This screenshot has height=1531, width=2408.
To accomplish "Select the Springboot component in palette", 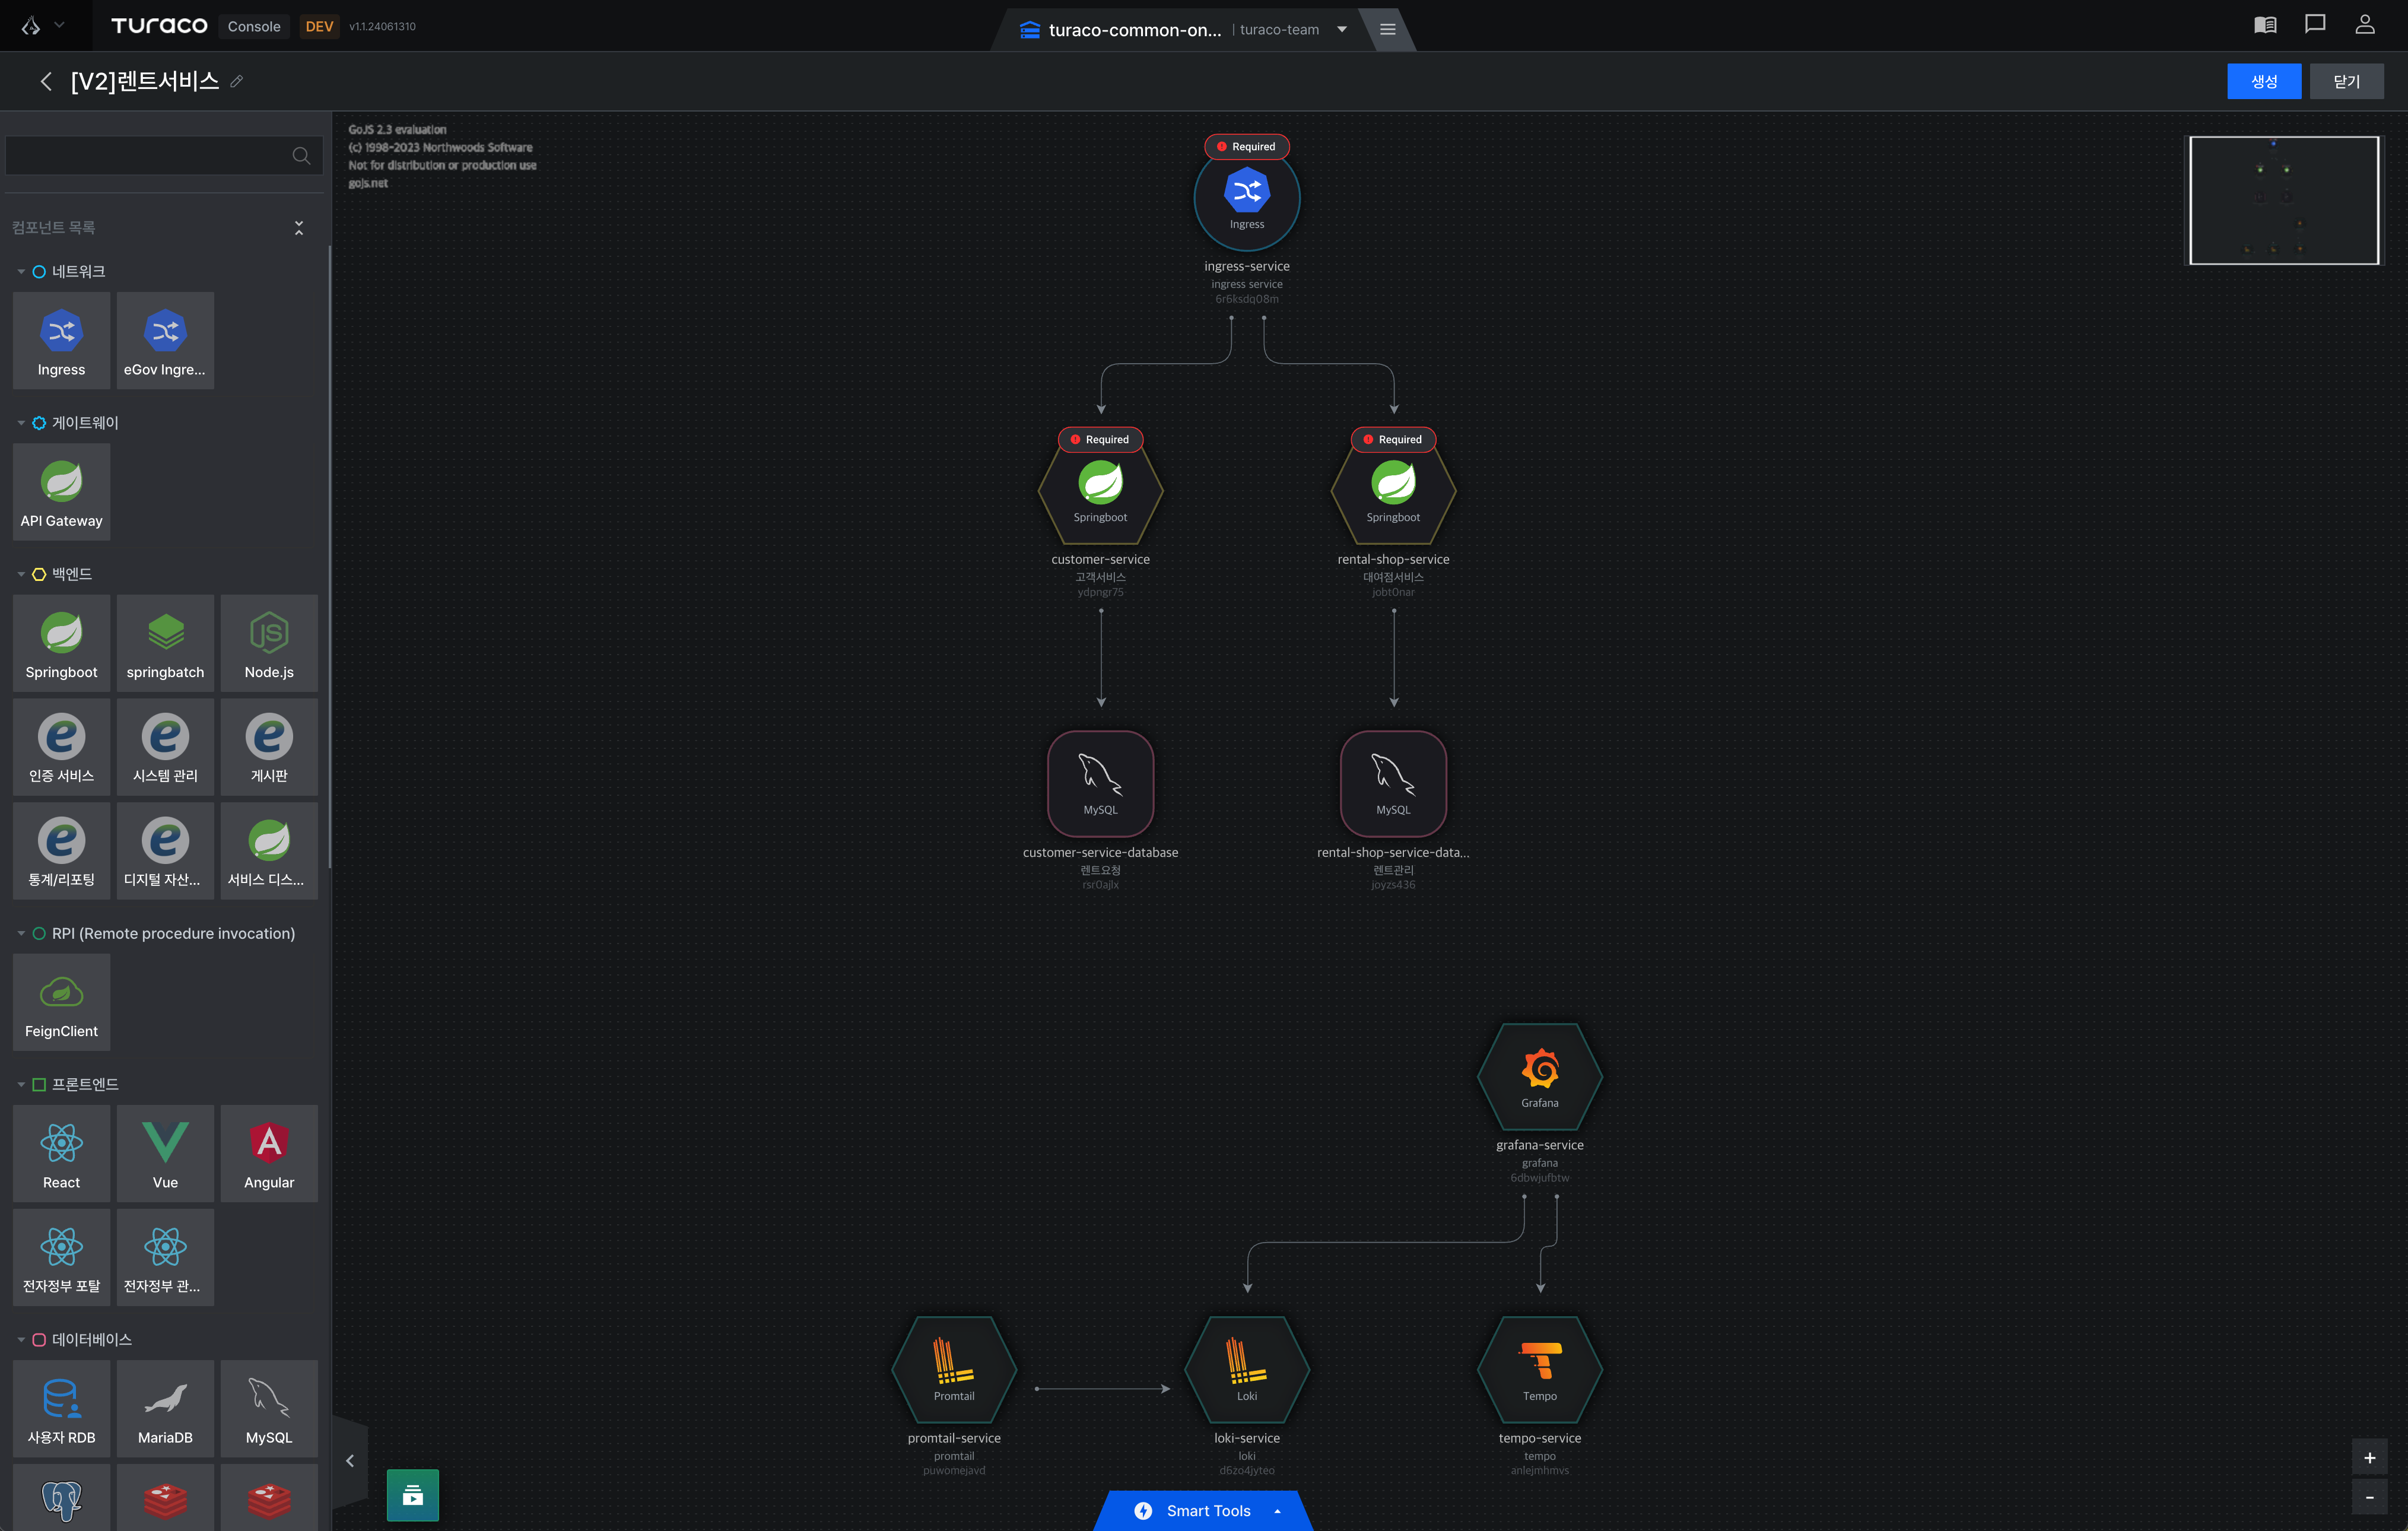I will 61,643.
